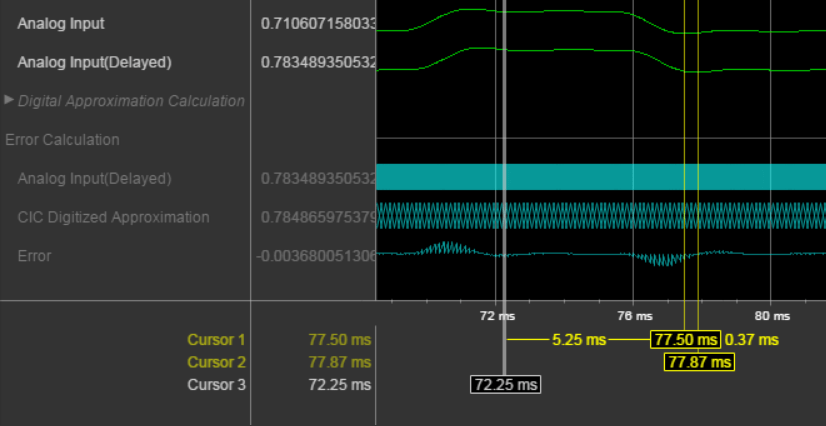Click the 77.87 ms cursor flag
The width and height of the screenshot is (826, 426).
click(x=699, y=362)
